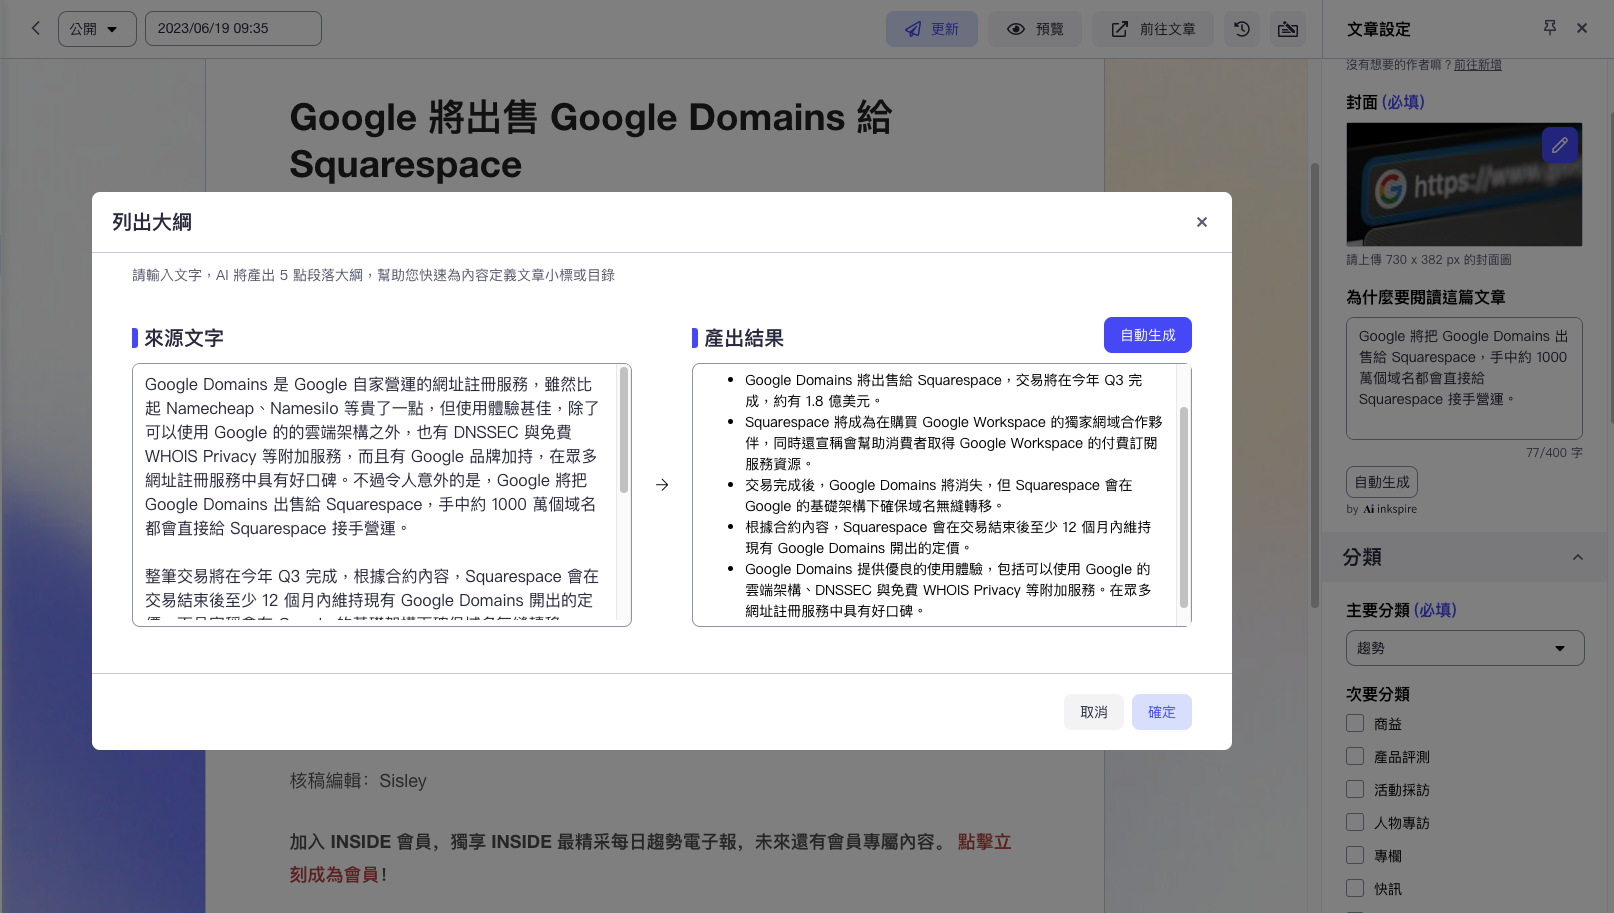Confirm the outline with 確定
The width and height of the screenshot is (1614, 913).
click(x=1162, y=712)
